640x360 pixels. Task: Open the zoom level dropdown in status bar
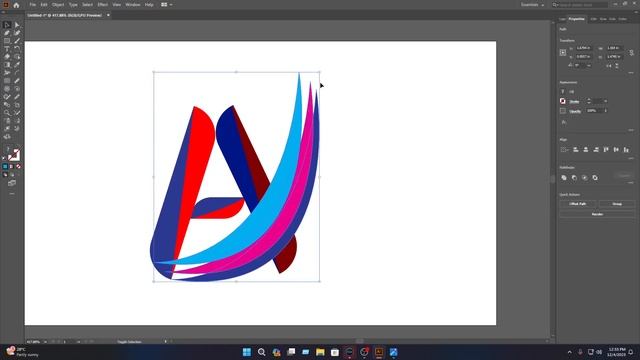tap(45, 342)
